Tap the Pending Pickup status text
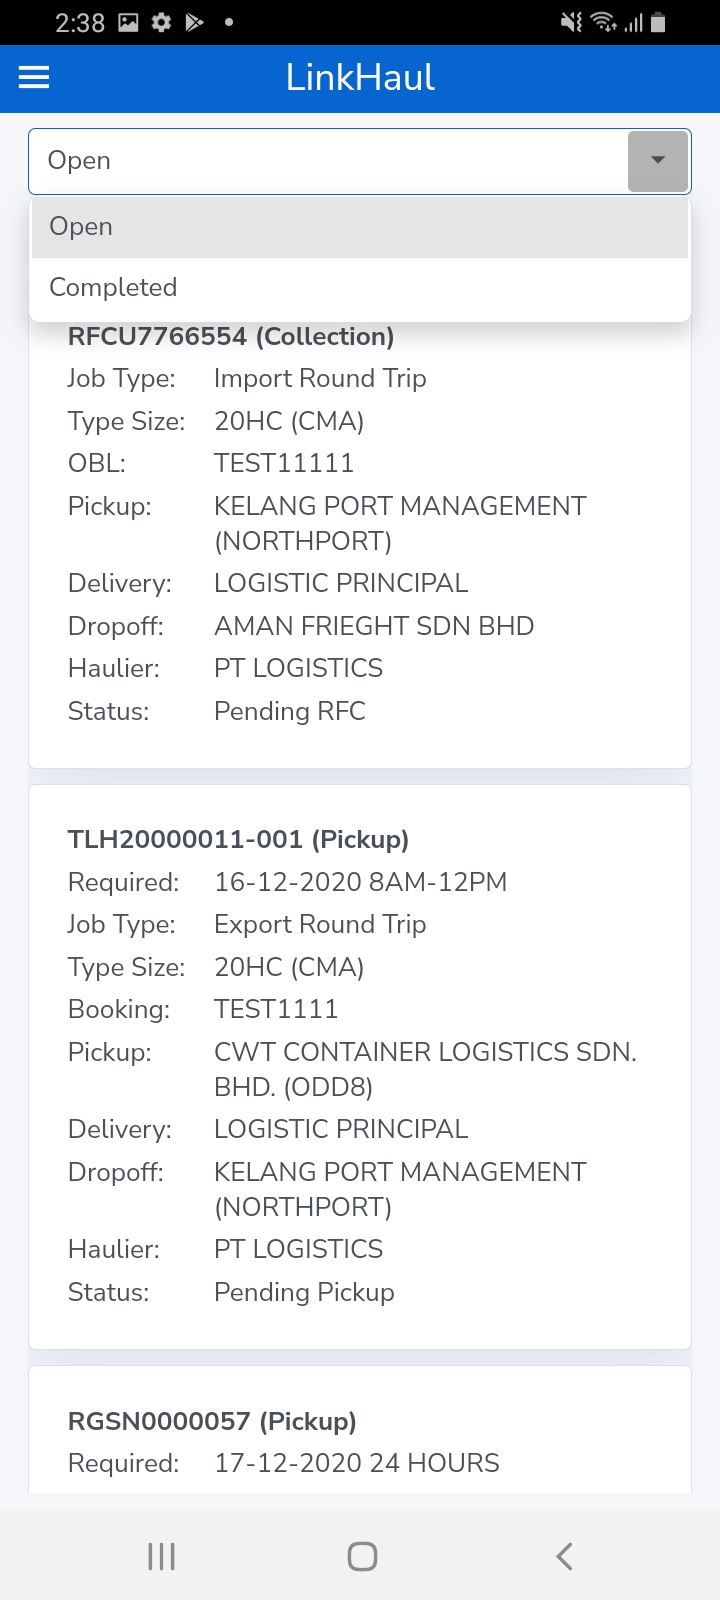Image resolution: width=720 pixels, height=1600 pixels. [304, 1292]
